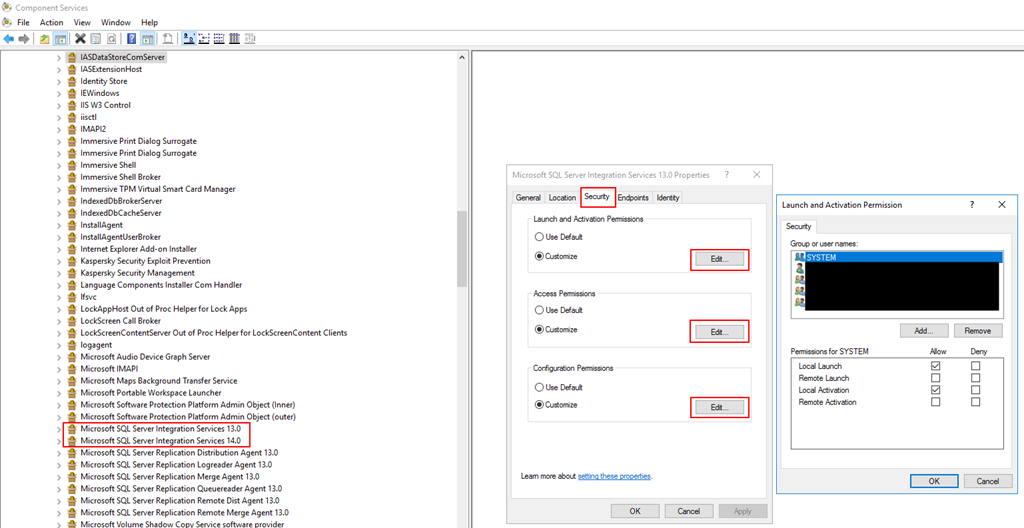
Task: Expand Microsoft Maps Background Transfer Service node
Action: pyautogui.click(x=59, y=380)
